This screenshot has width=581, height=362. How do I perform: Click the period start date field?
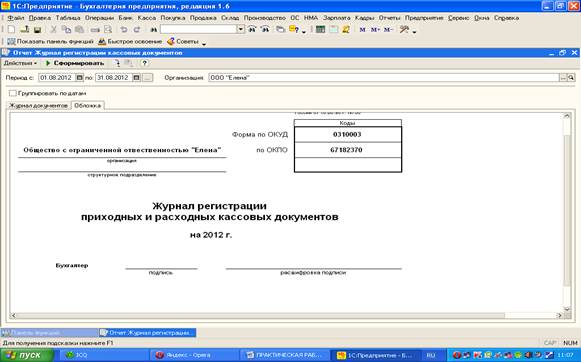point(57,78)
